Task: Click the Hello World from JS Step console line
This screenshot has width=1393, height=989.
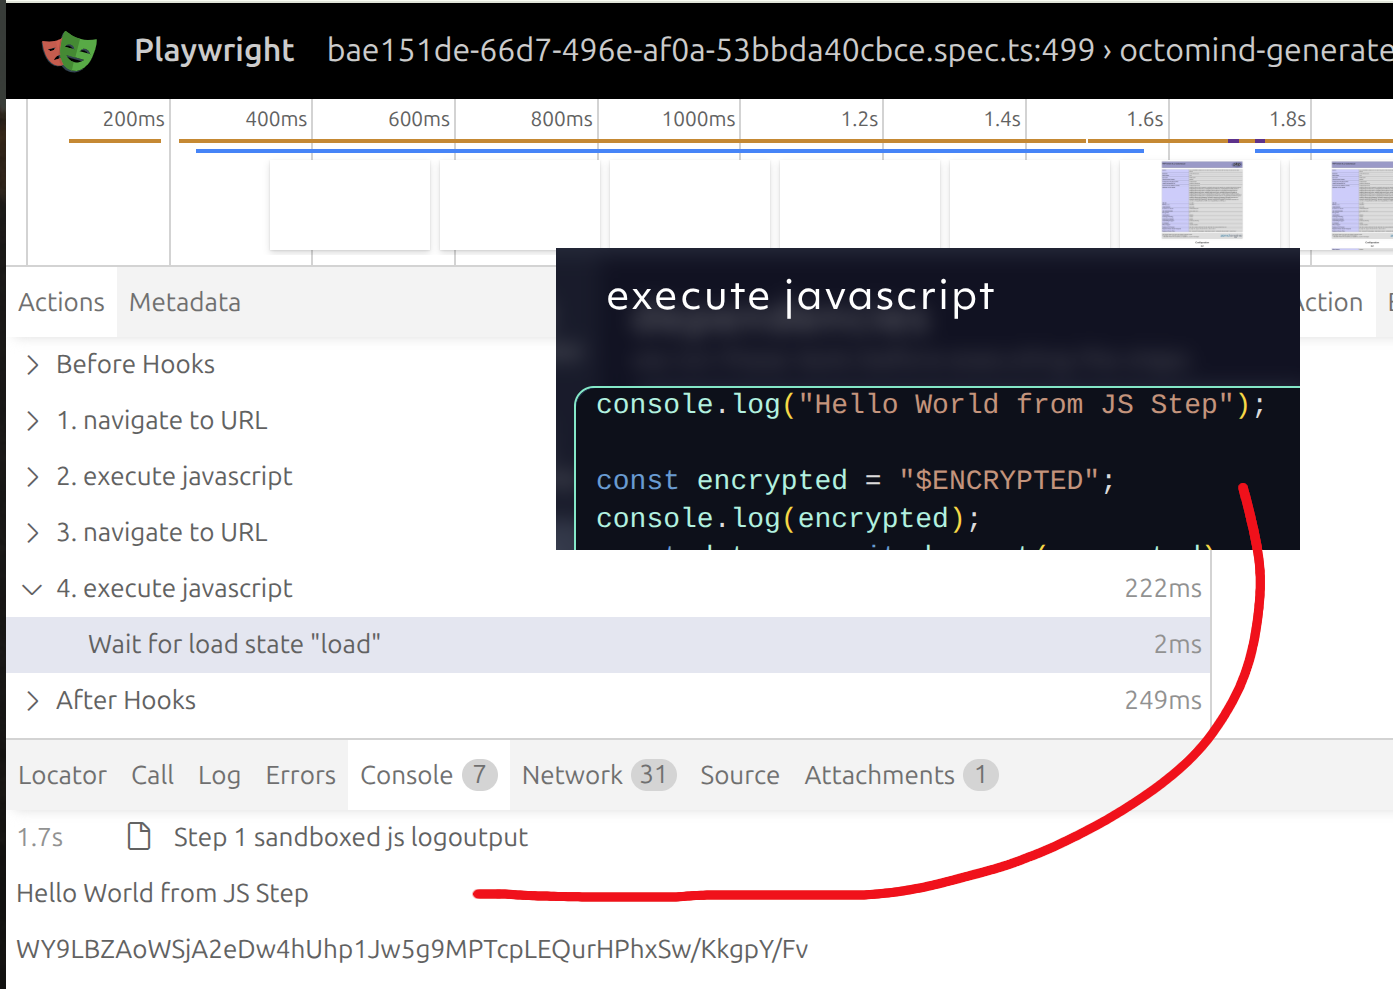Action: click(x=163, y=893)
